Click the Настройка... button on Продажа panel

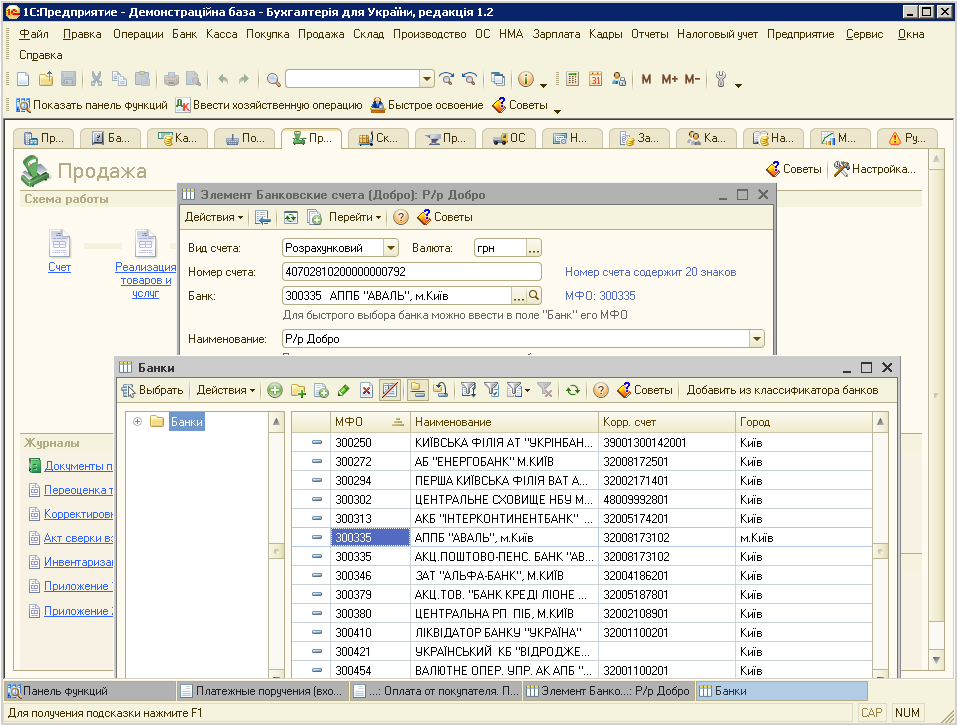pos(875,169)
